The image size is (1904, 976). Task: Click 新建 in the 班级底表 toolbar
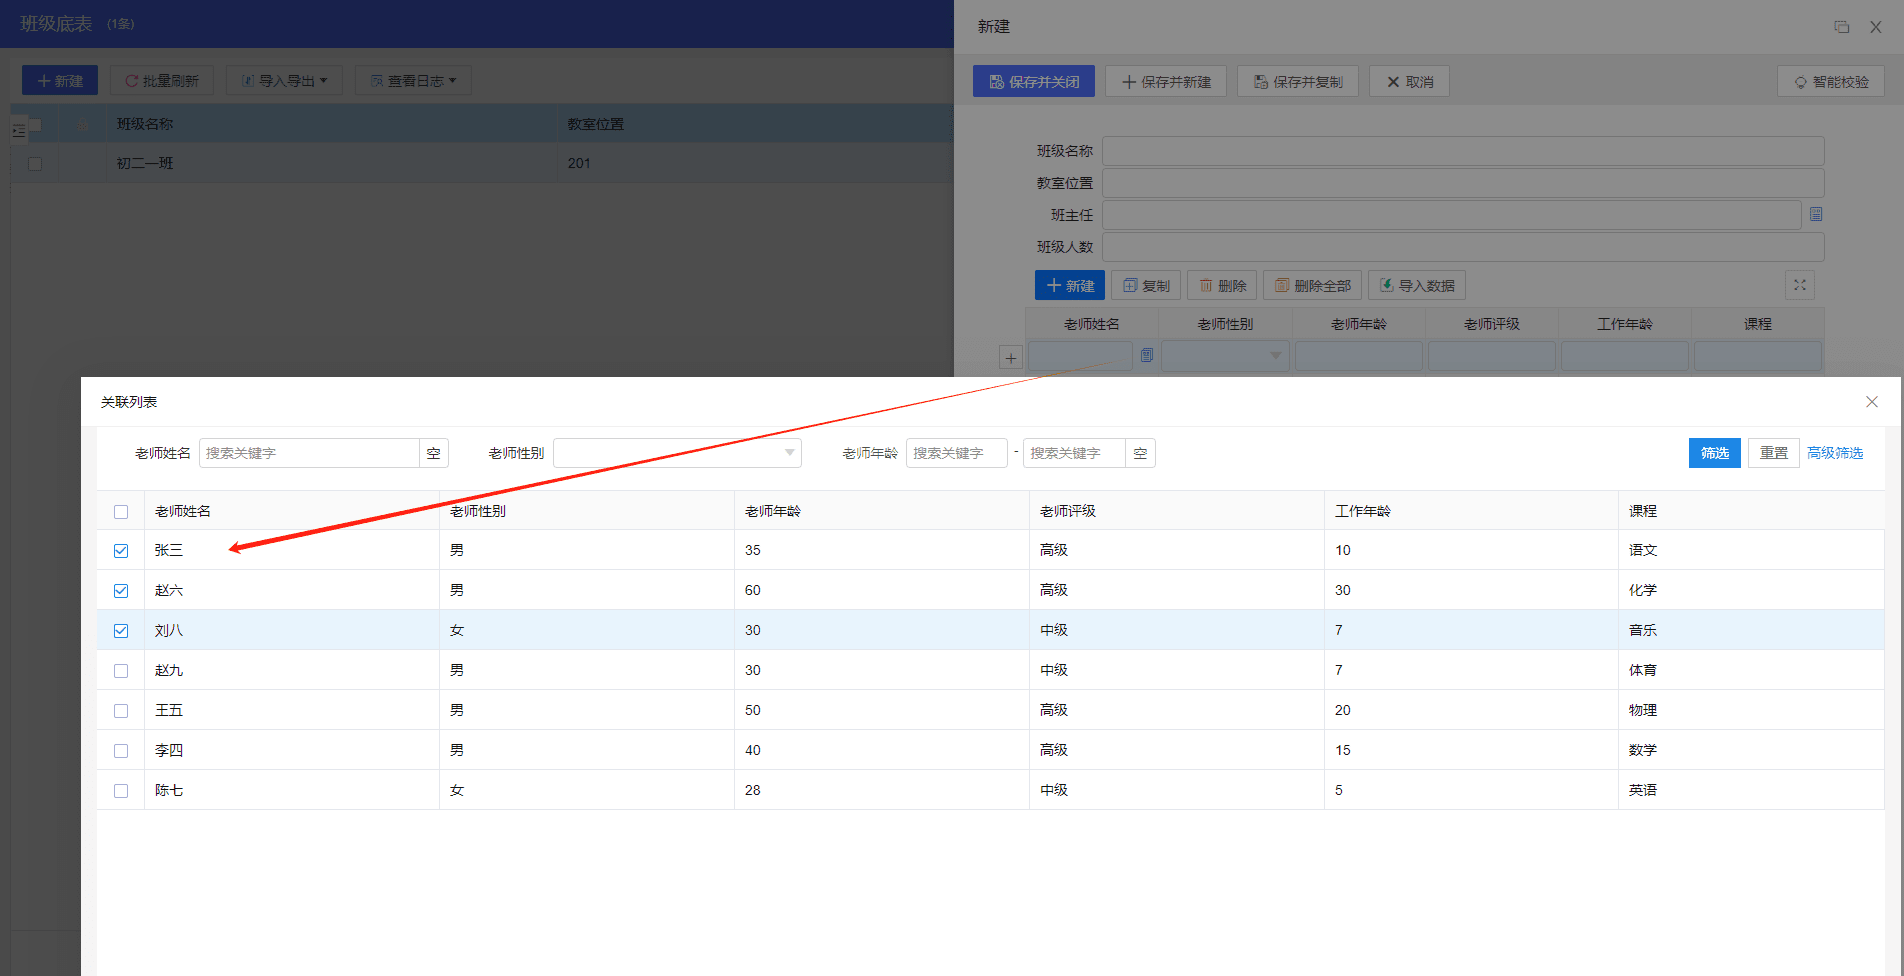pyautogui.click(x=60, y=80)
